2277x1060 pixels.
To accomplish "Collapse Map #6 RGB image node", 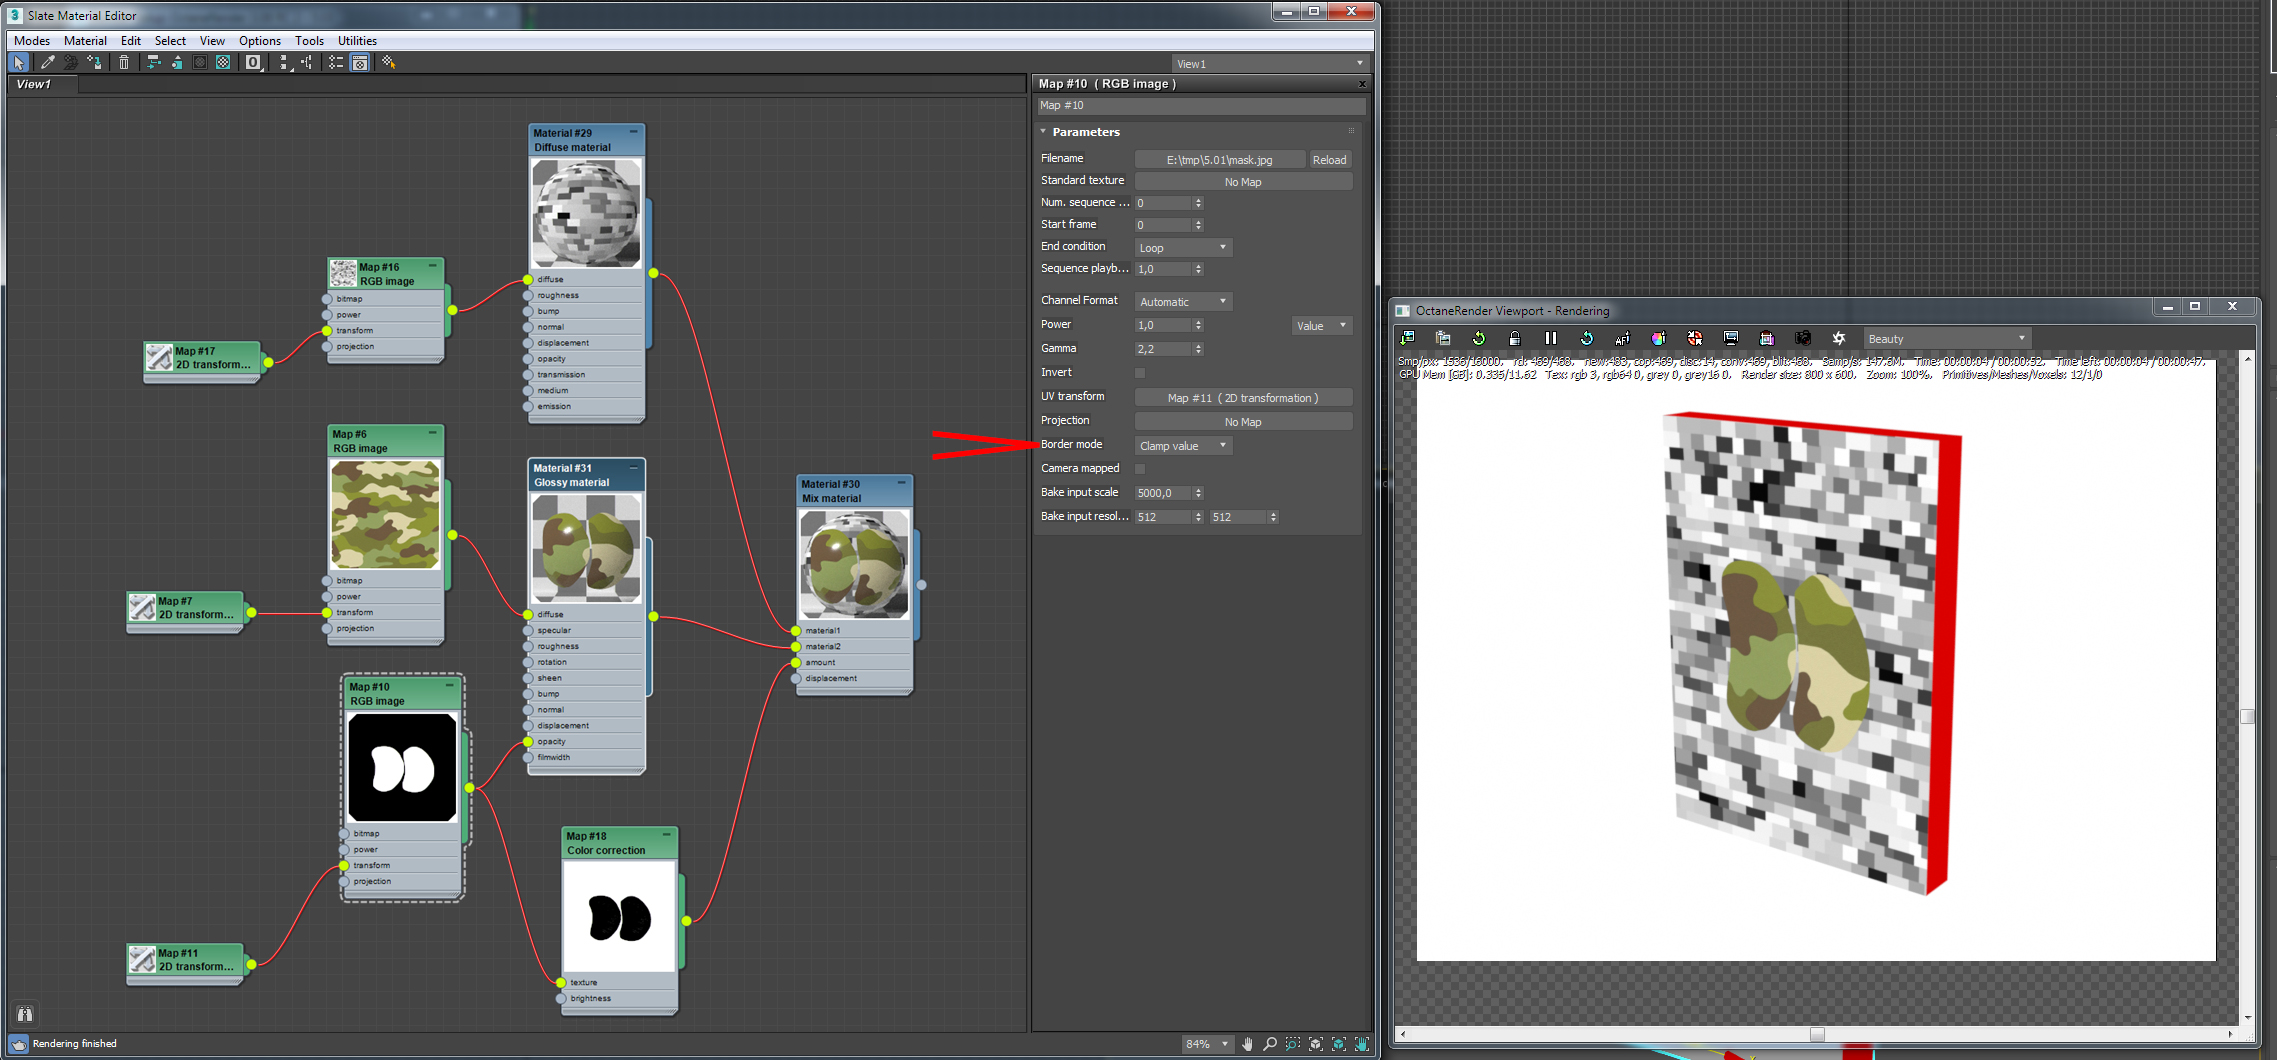I will 432,433.
